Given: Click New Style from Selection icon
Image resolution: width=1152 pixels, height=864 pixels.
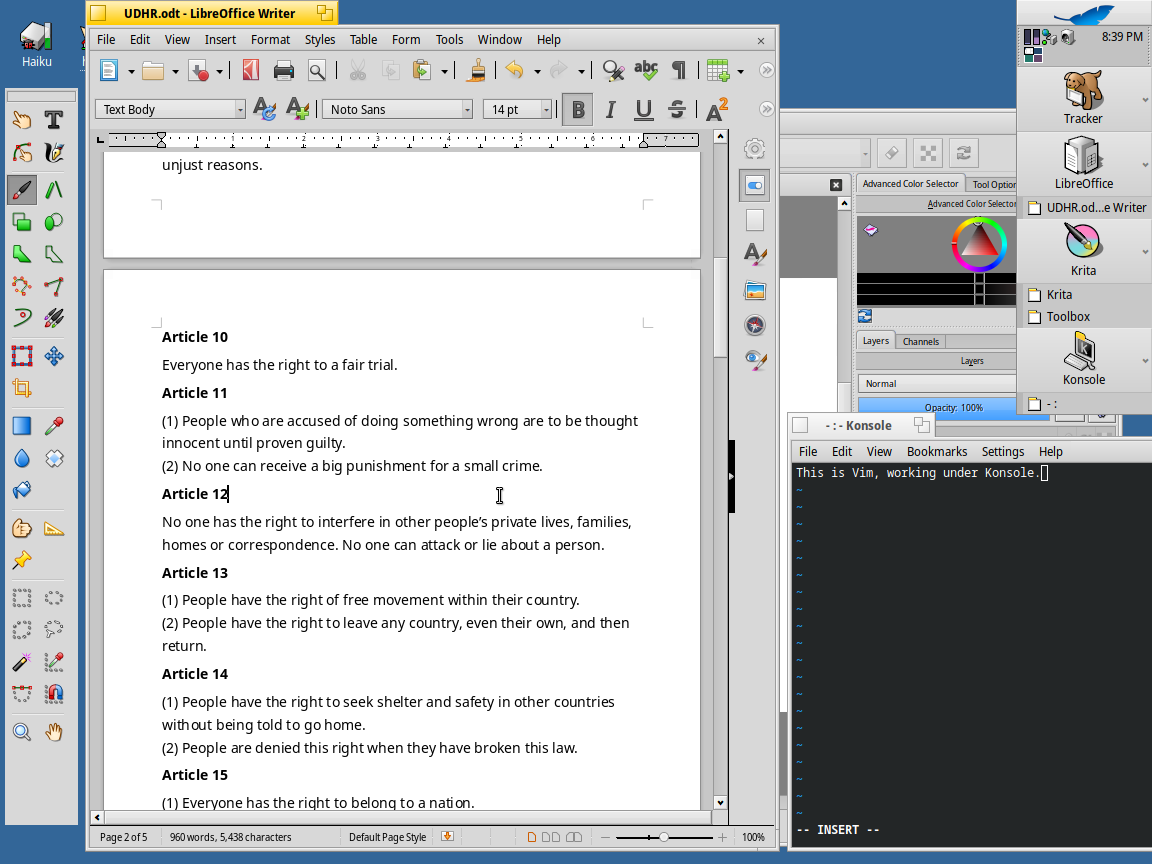Looking at the screenshot, I should click(x=297, y=109).
